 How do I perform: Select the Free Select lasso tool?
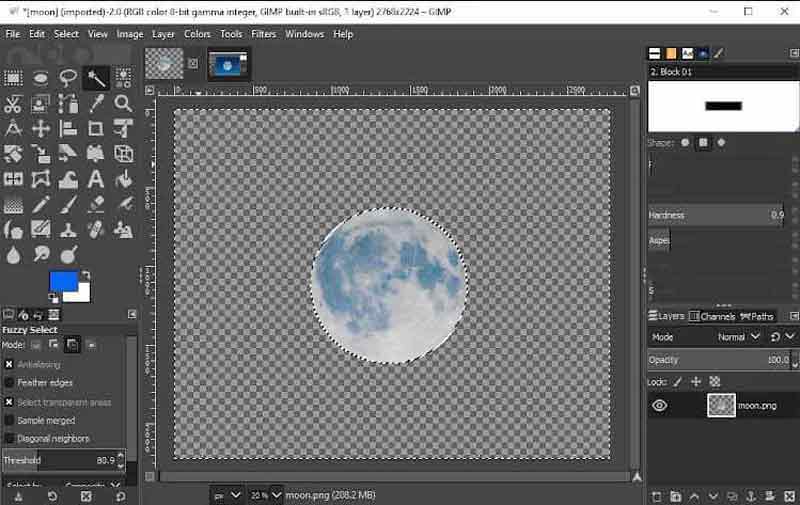68,77
